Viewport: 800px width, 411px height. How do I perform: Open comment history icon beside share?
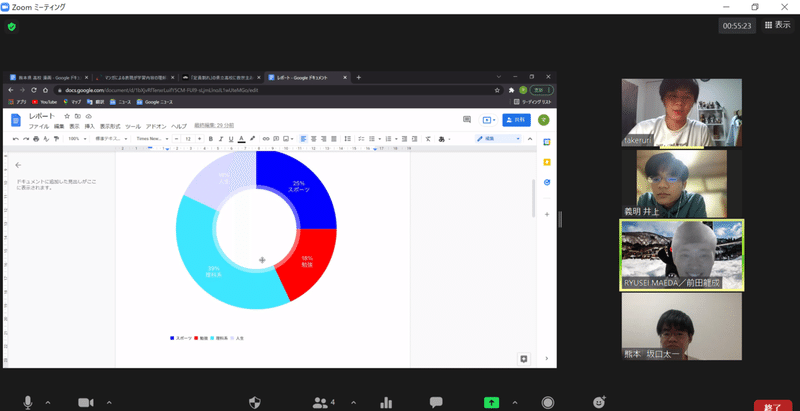coord(467,119)
